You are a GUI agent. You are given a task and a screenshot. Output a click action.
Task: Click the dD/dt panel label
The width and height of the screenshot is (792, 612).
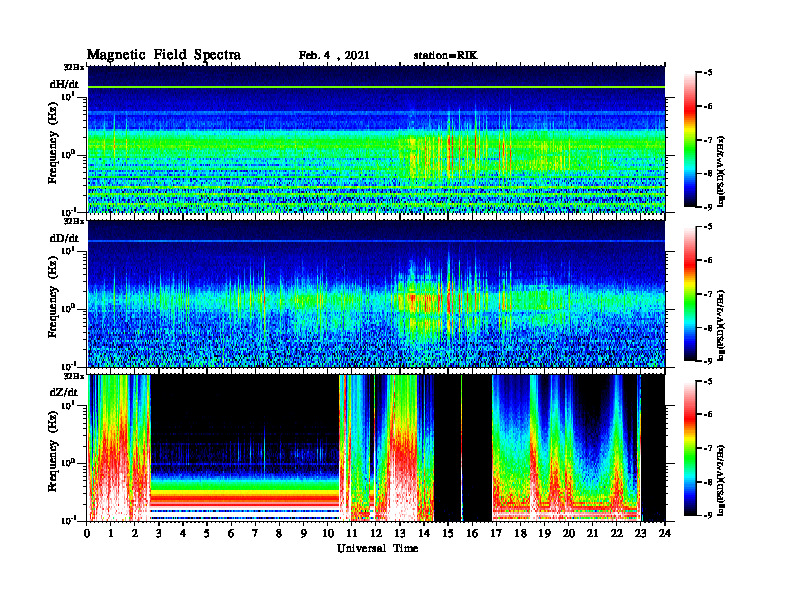pyautogui.click(x=64, y=238)
